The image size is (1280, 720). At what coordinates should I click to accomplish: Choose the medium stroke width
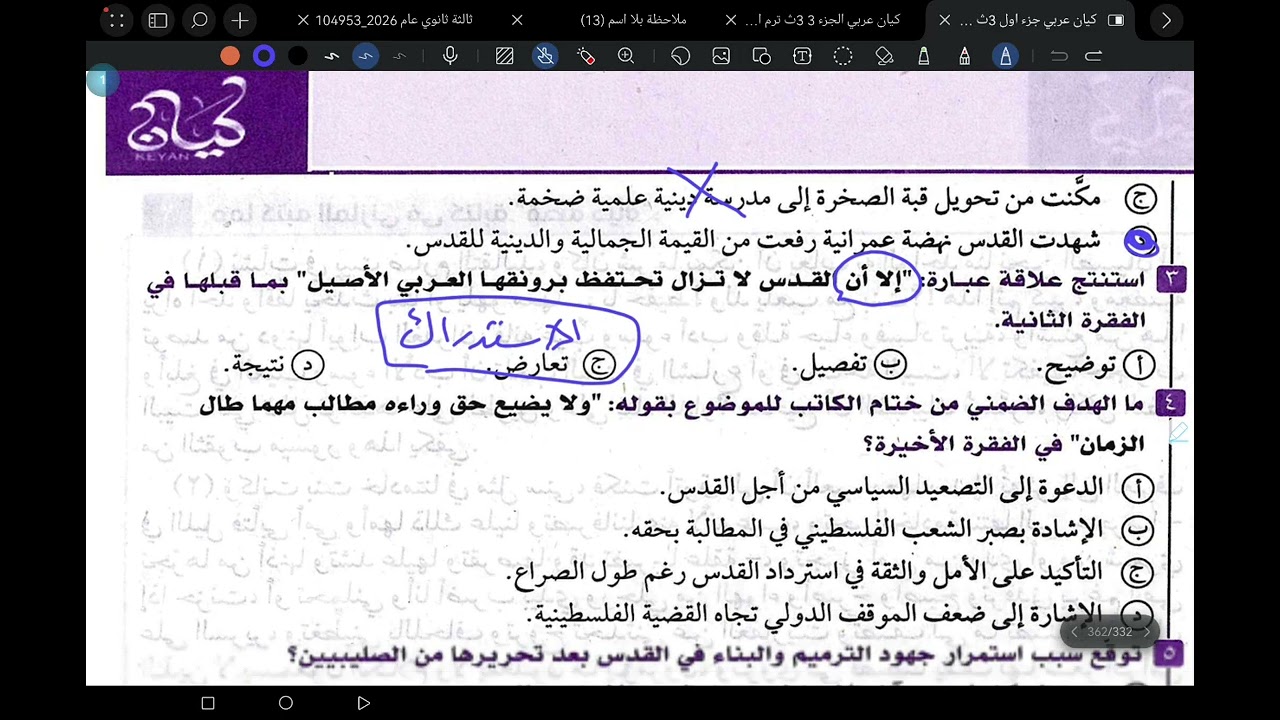[x=365, y=56]
